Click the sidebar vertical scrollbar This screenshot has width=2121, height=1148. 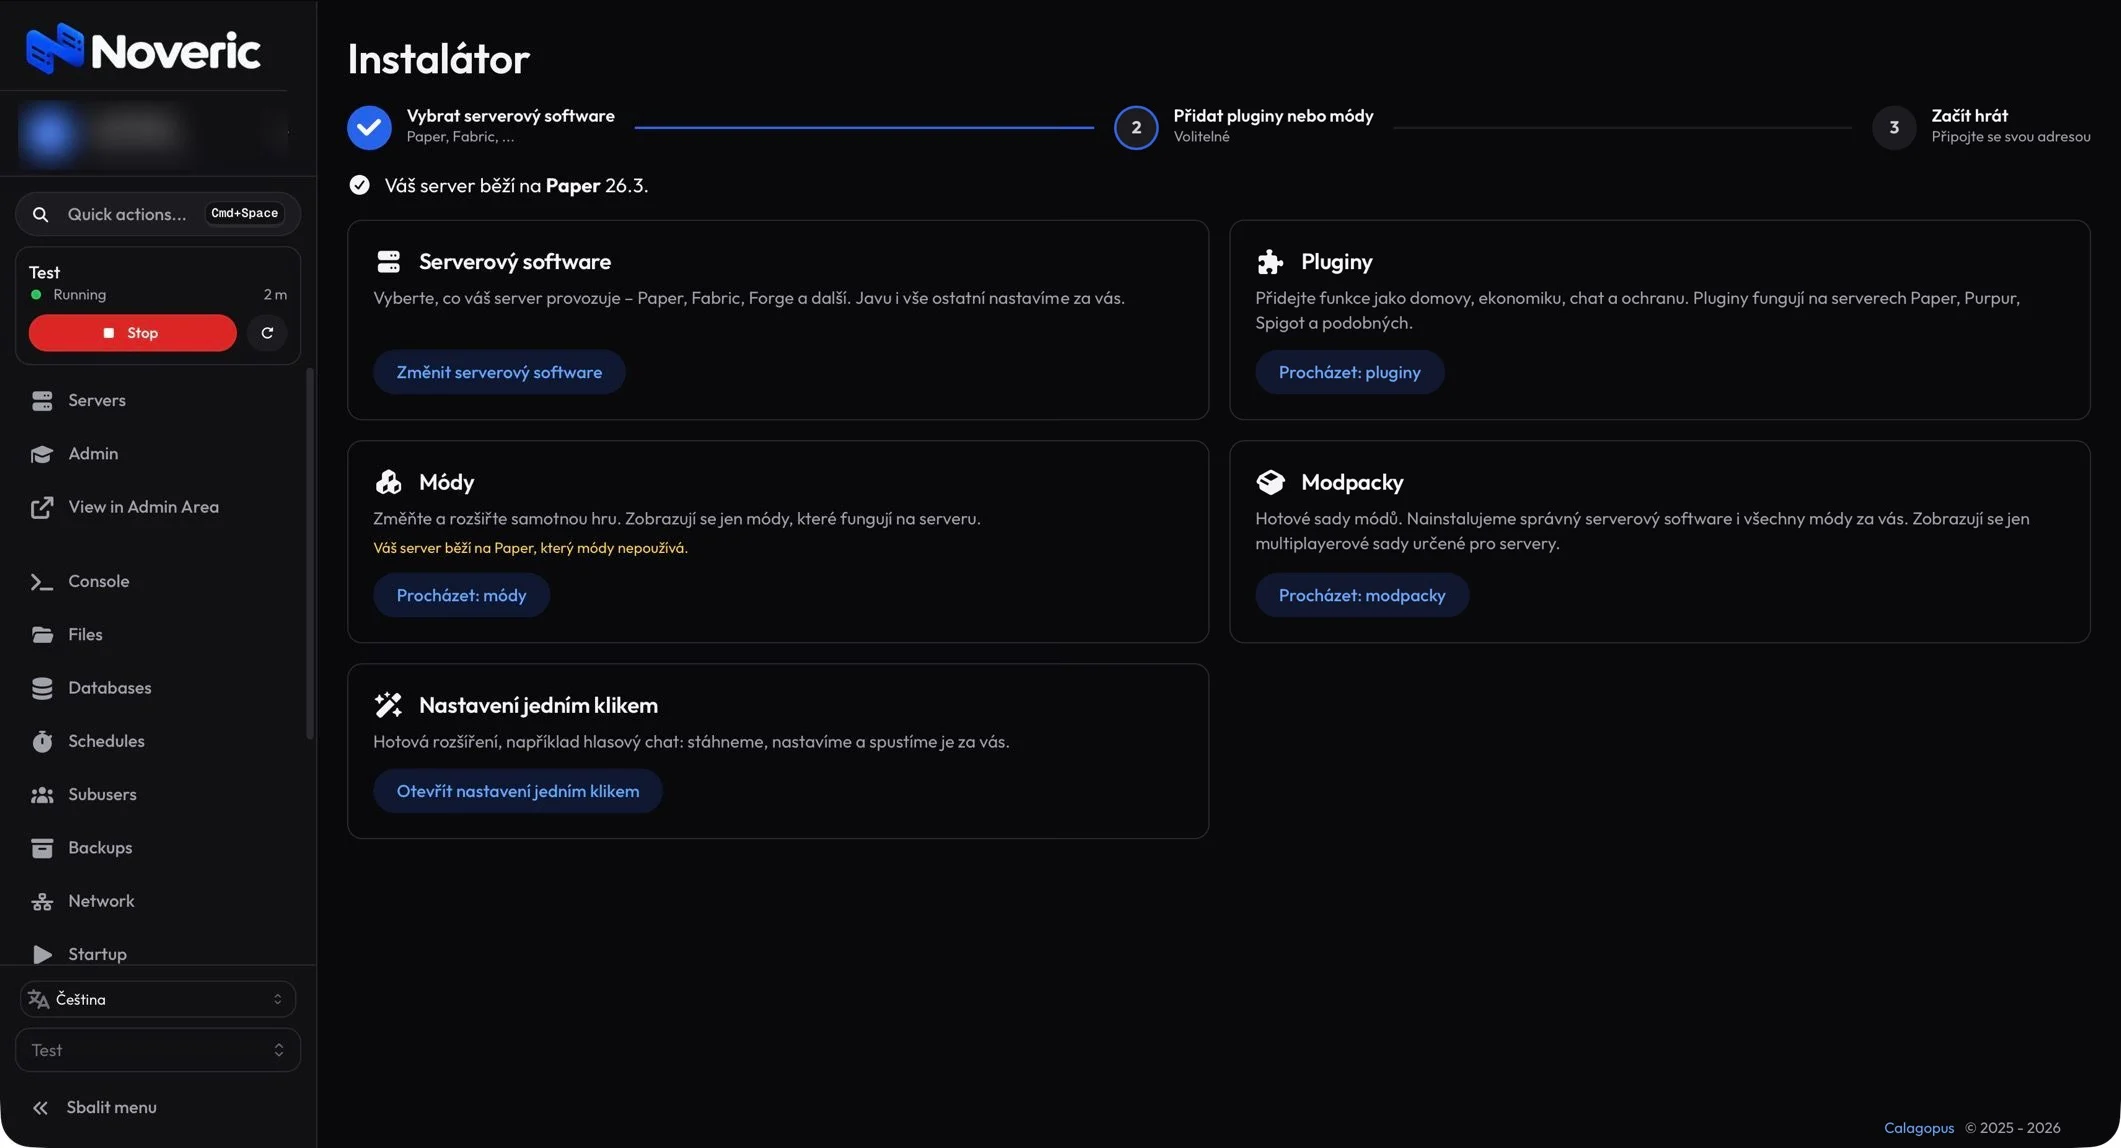(x=310, y=554)
